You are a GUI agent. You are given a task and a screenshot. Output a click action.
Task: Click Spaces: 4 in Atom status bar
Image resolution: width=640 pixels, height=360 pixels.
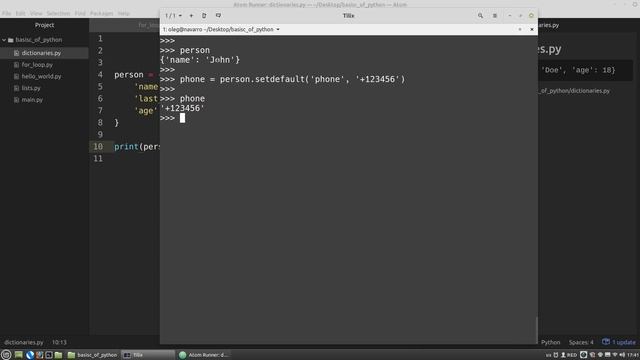tap(581, 342)
